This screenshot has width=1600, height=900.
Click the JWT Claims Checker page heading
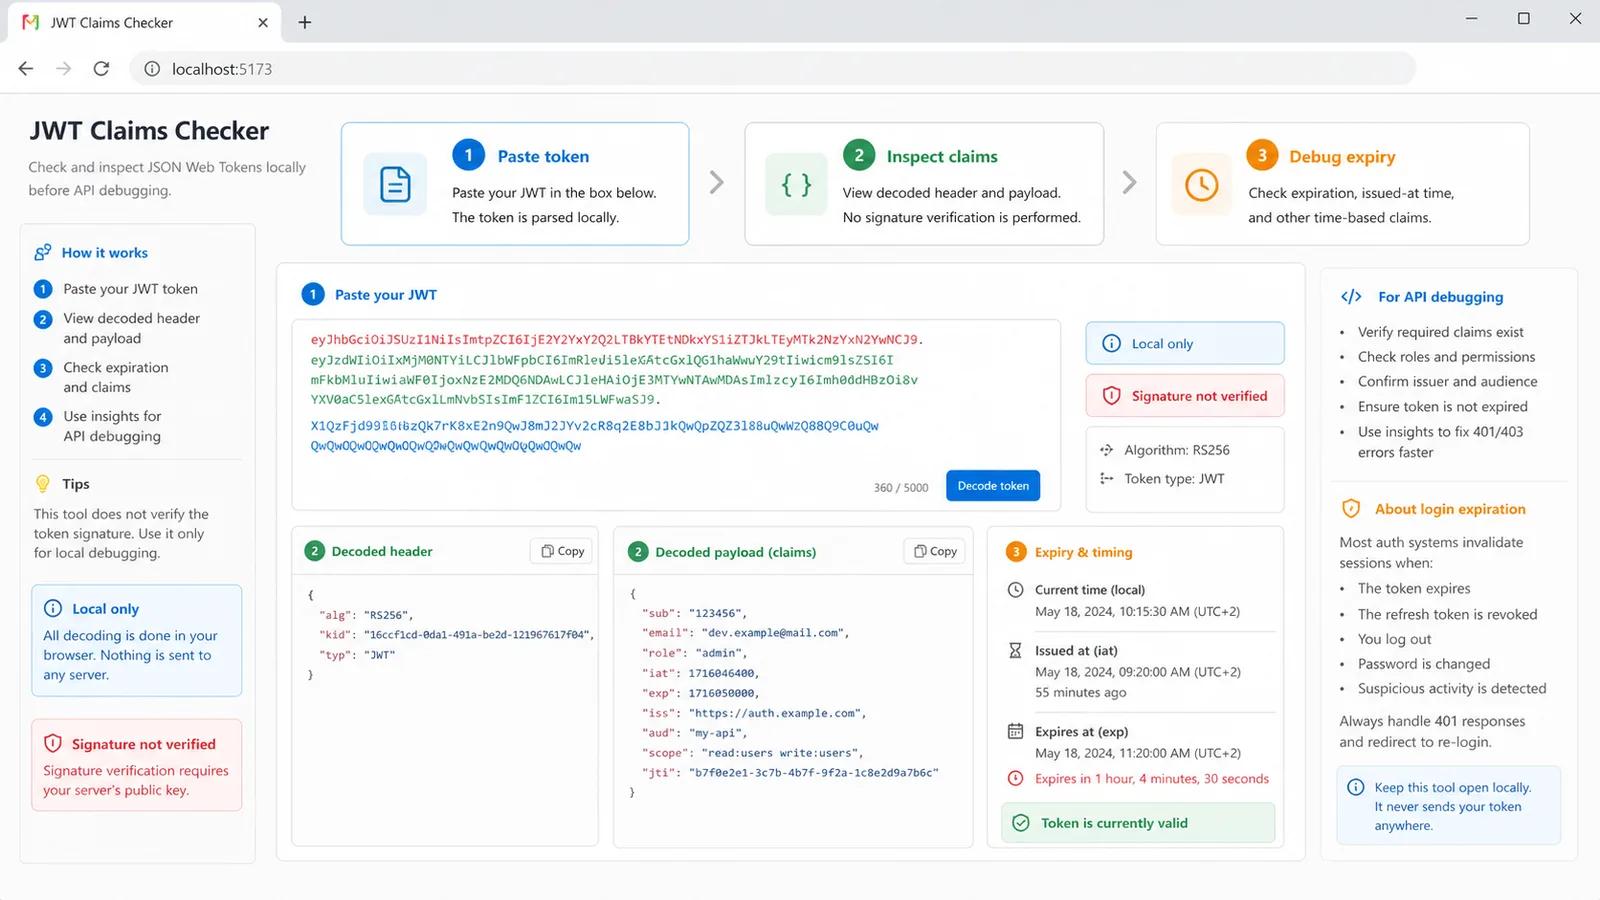(x=149, y=131)
